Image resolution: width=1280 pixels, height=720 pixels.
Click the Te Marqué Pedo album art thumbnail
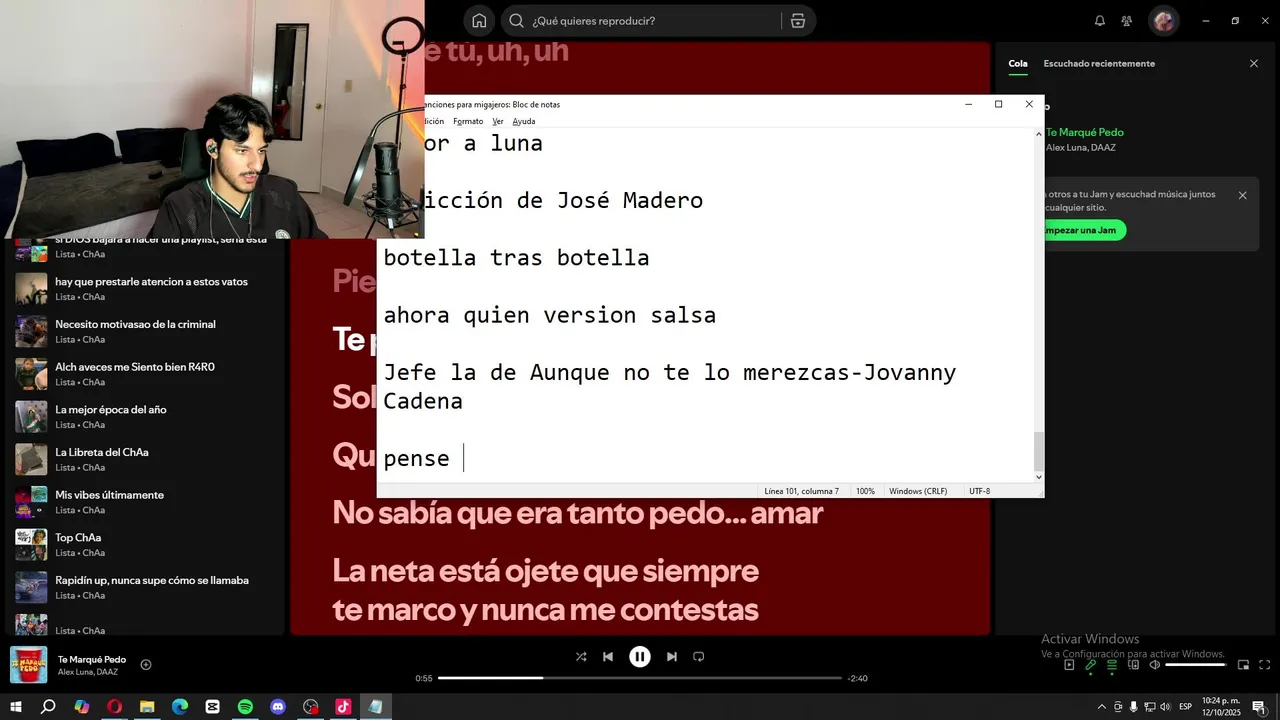pos(29,666)
